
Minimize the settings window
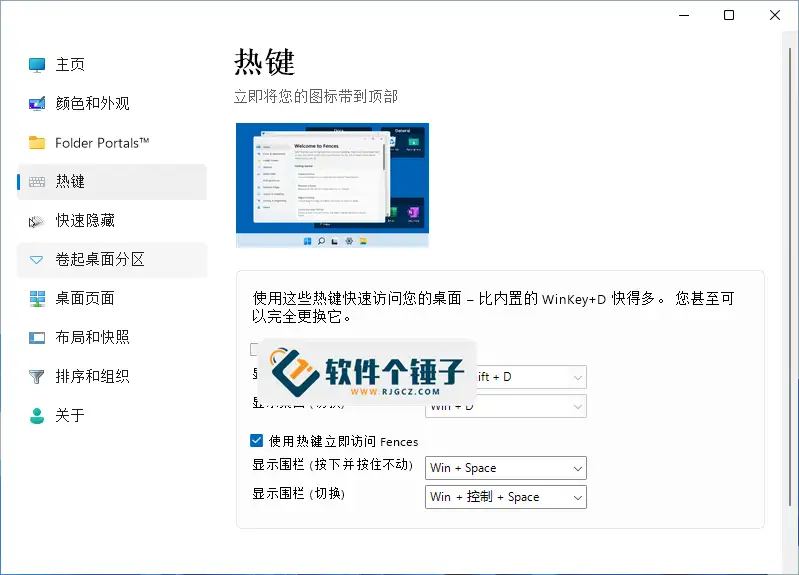[684, 15]
